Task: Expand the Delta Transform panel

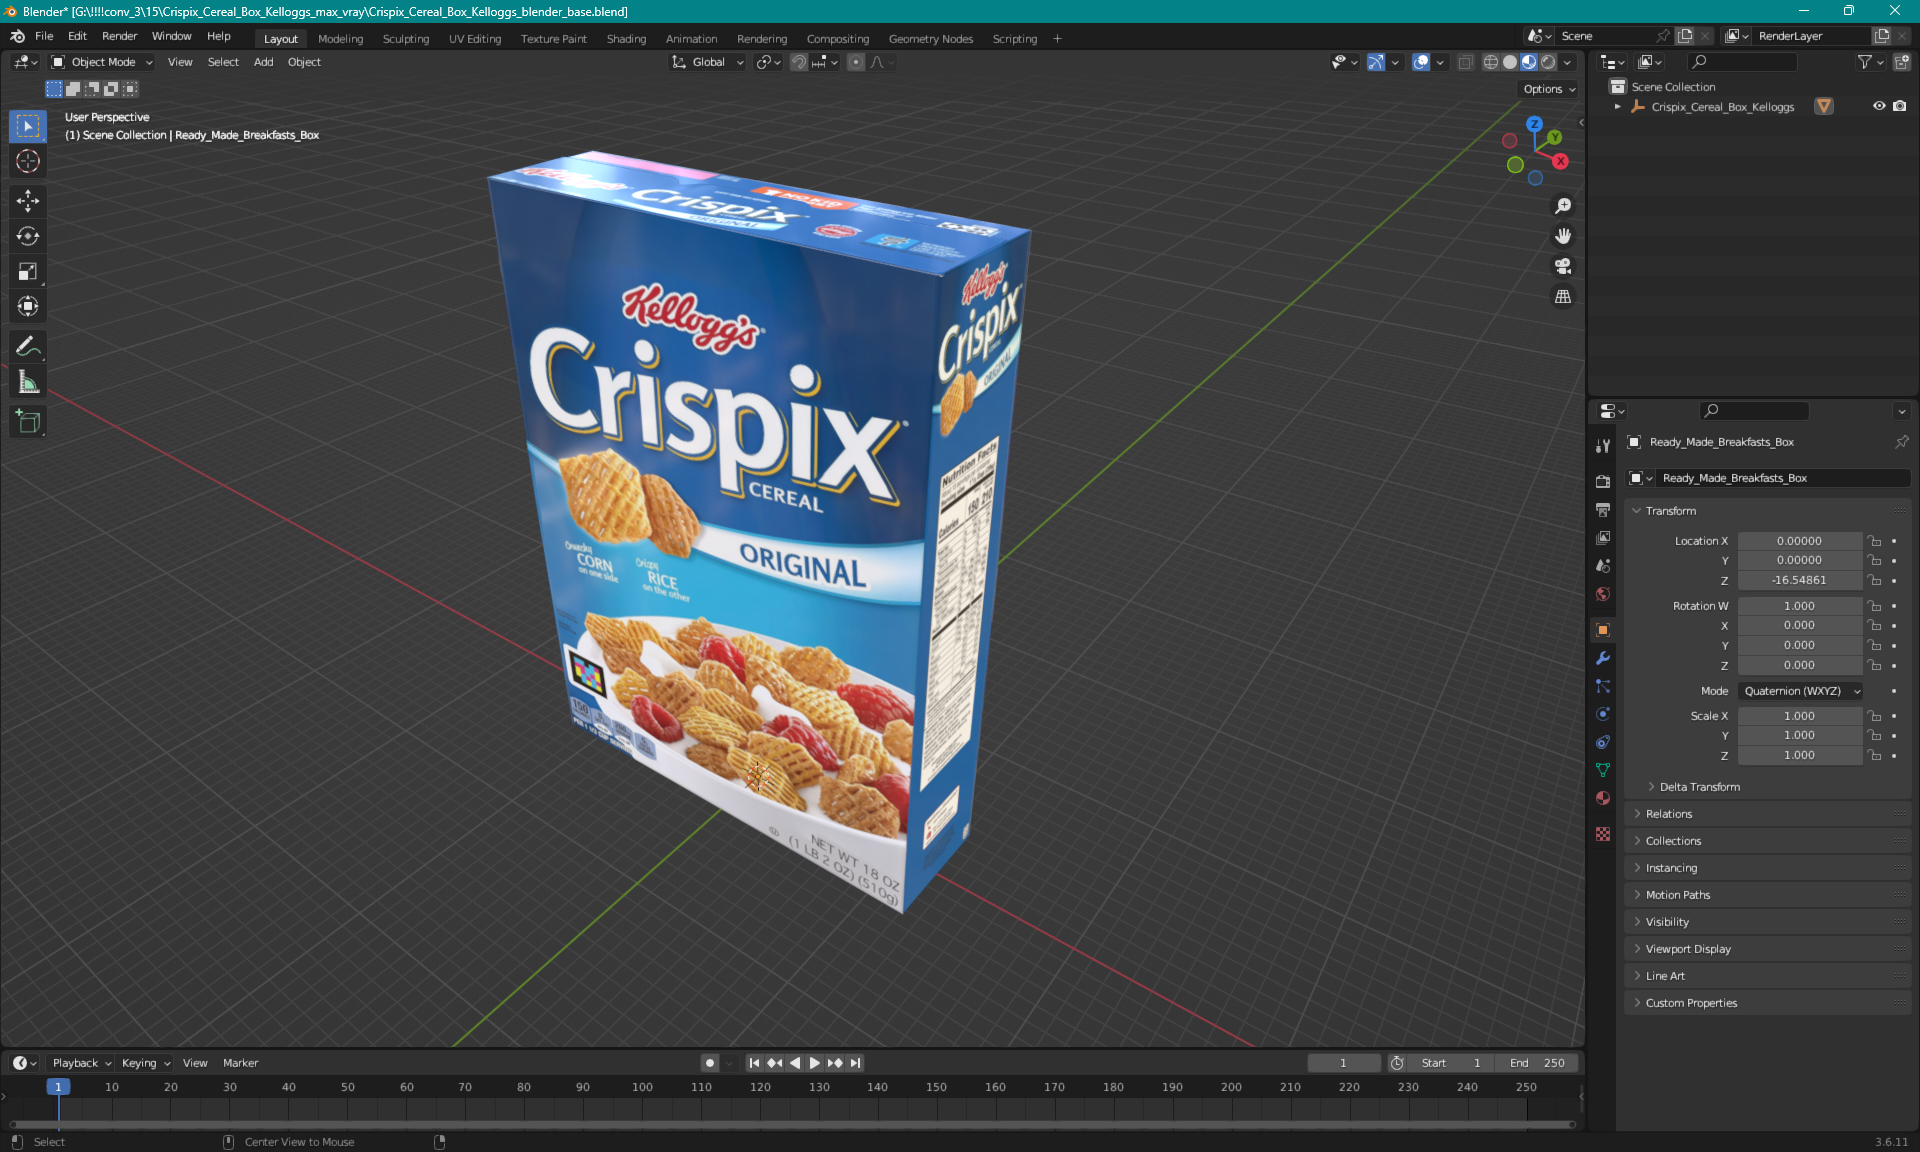Action: pos(1699,787)
